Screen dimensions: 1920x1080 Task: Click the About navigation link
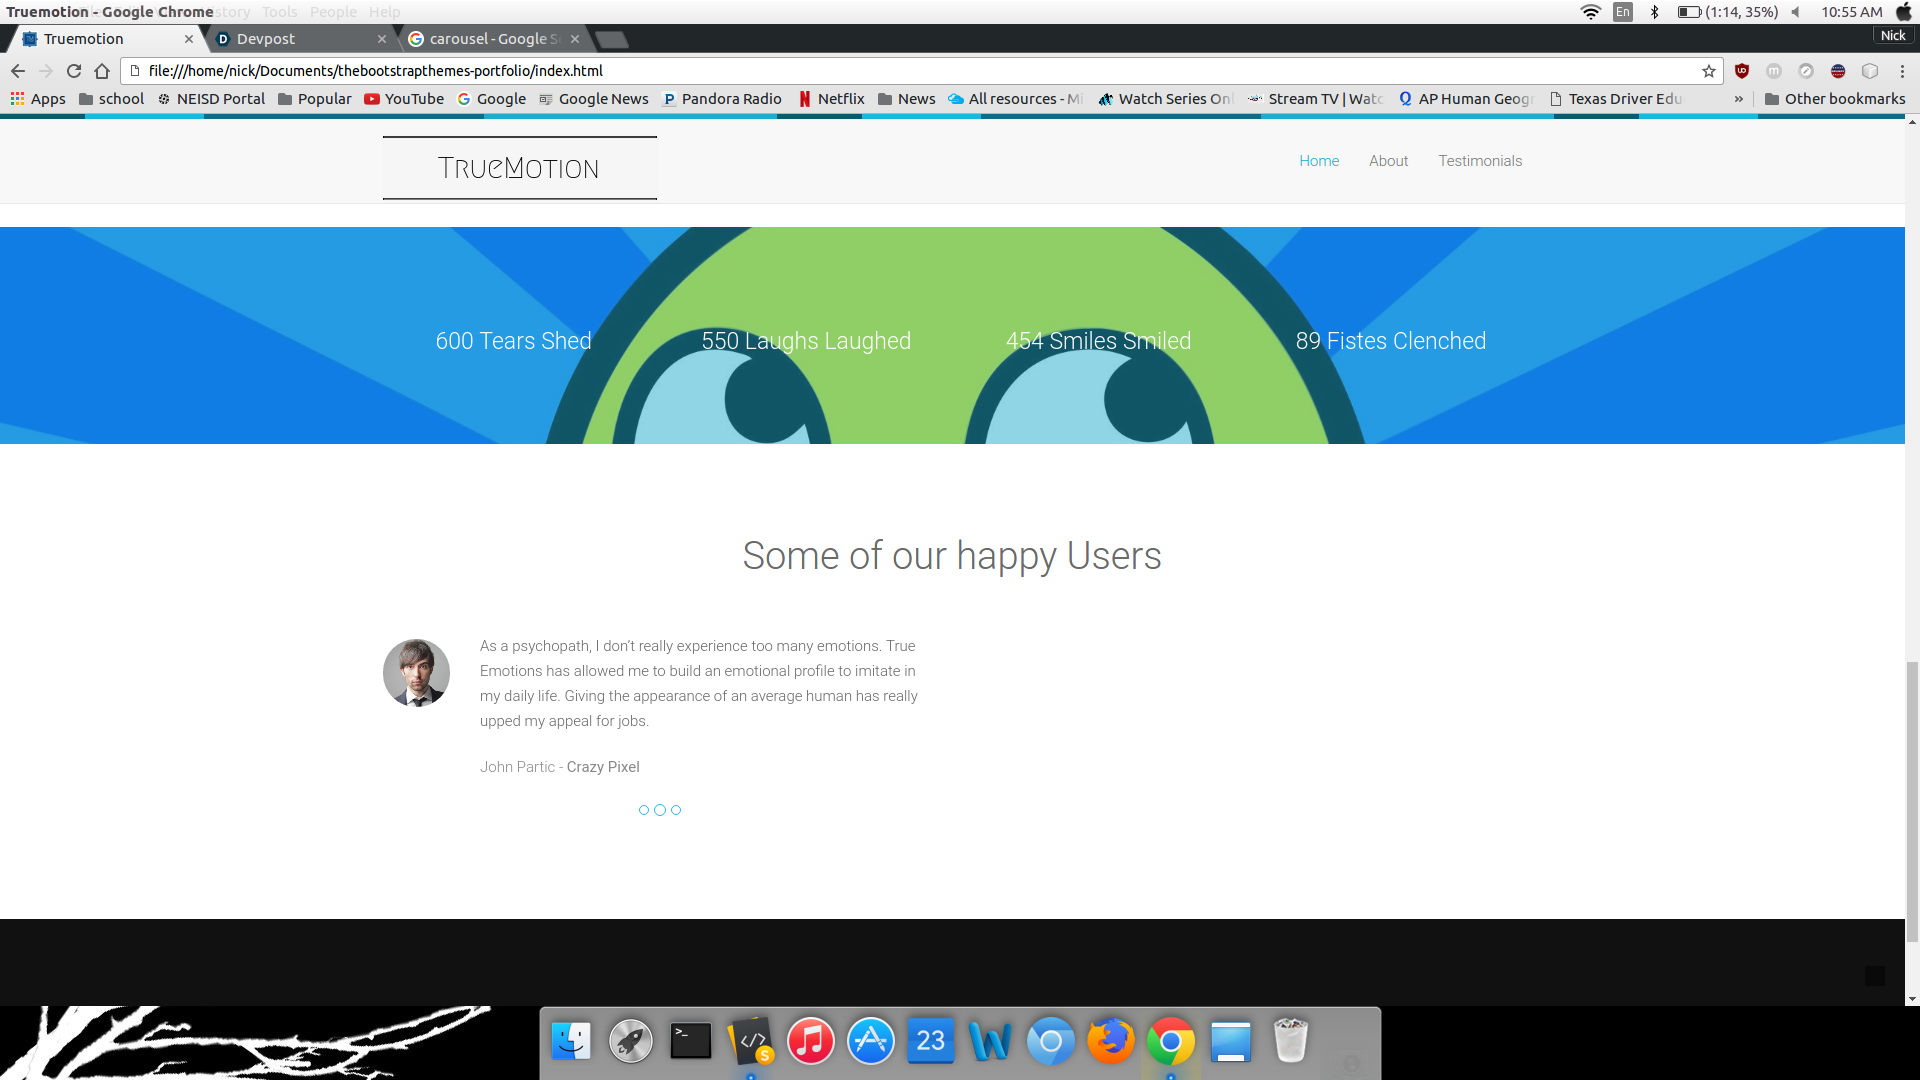click(1388, 161)
